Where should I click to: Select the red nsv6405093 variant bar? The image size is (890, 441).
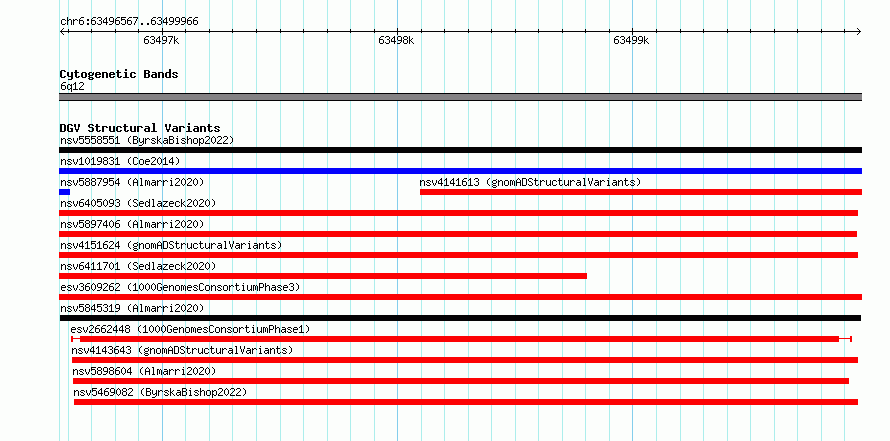[x=459, y=213]
